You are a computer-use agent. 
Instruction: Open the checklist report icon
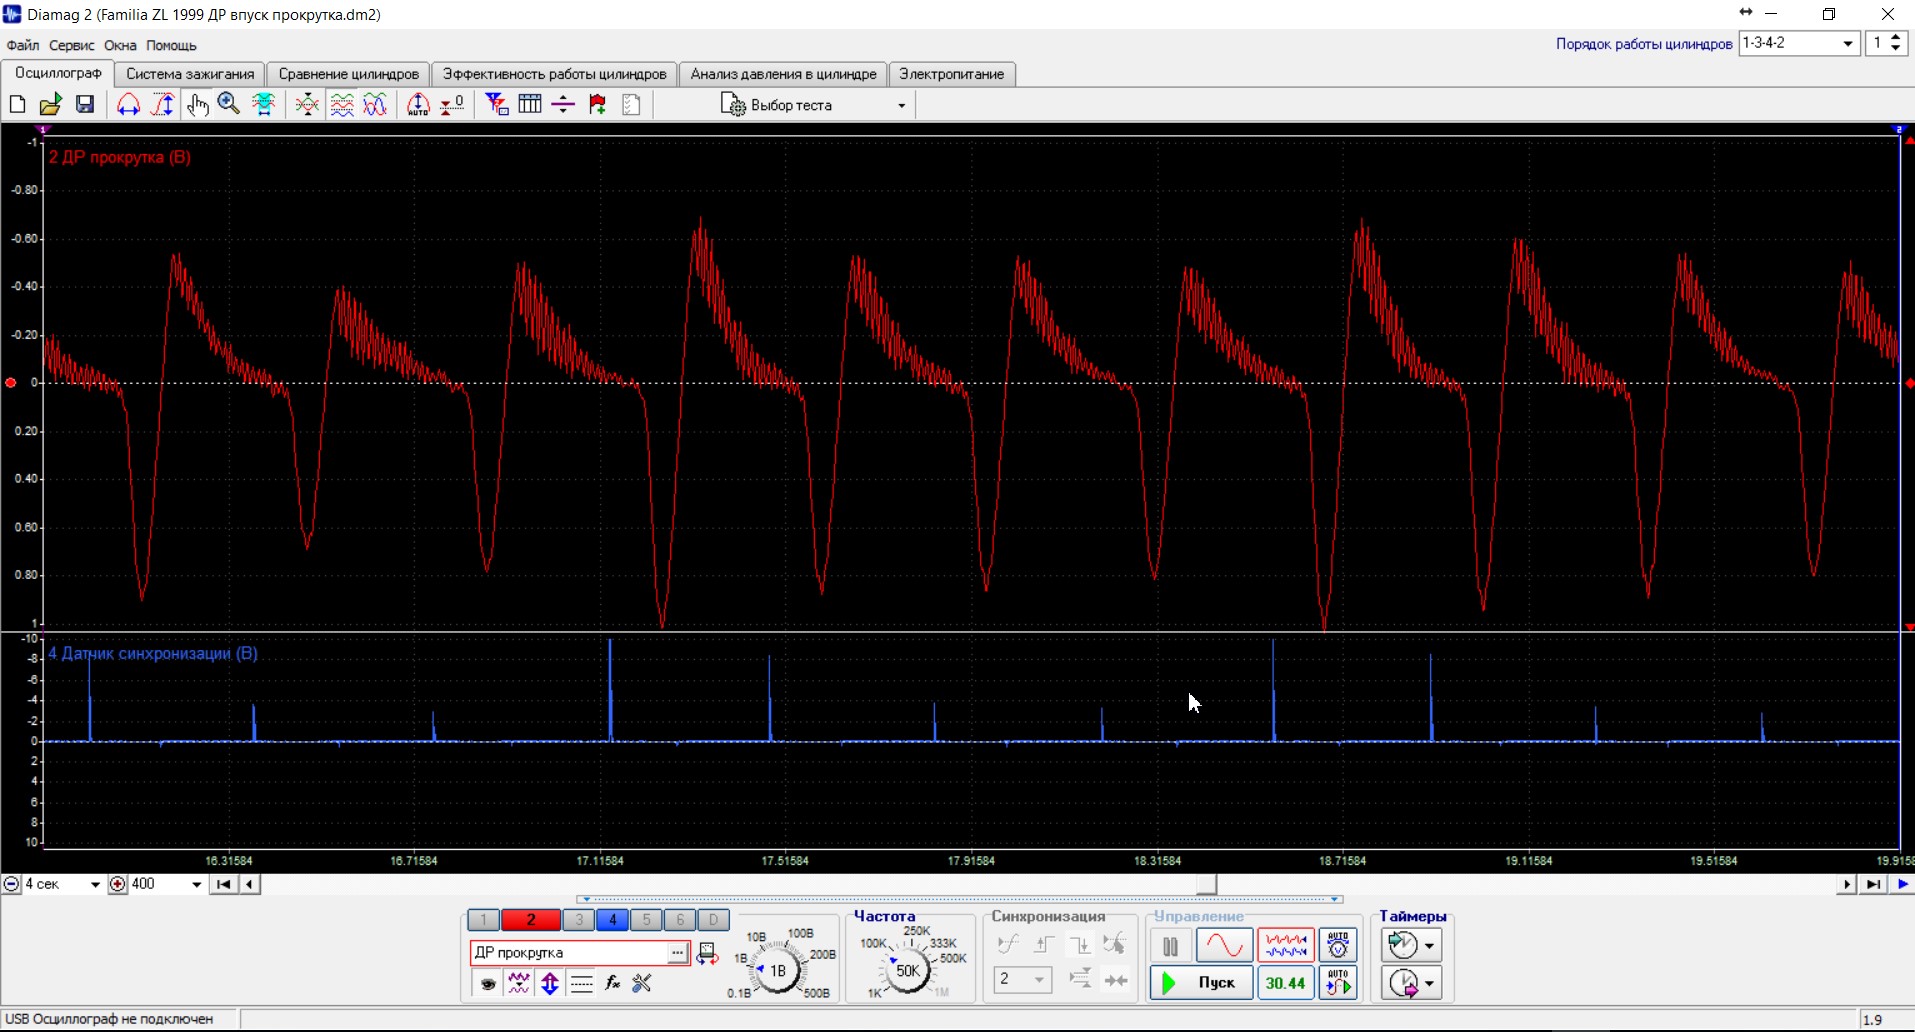point(631,104)
